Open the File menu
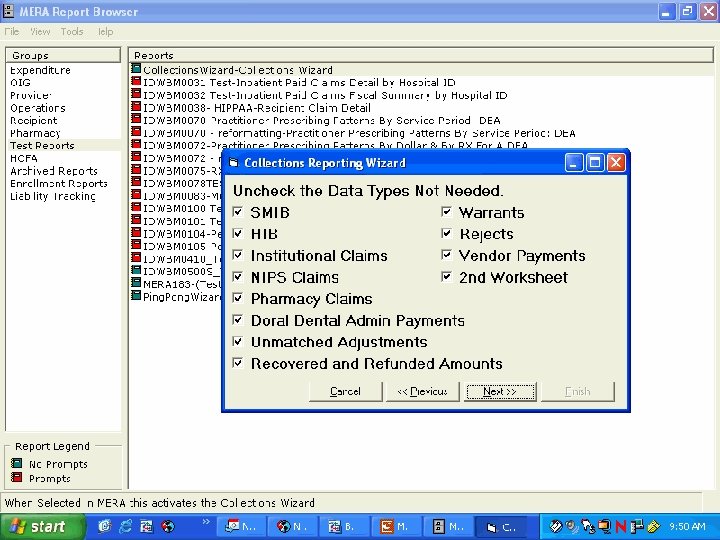Screen dimensions: 720x540 [x=12, y=32]
